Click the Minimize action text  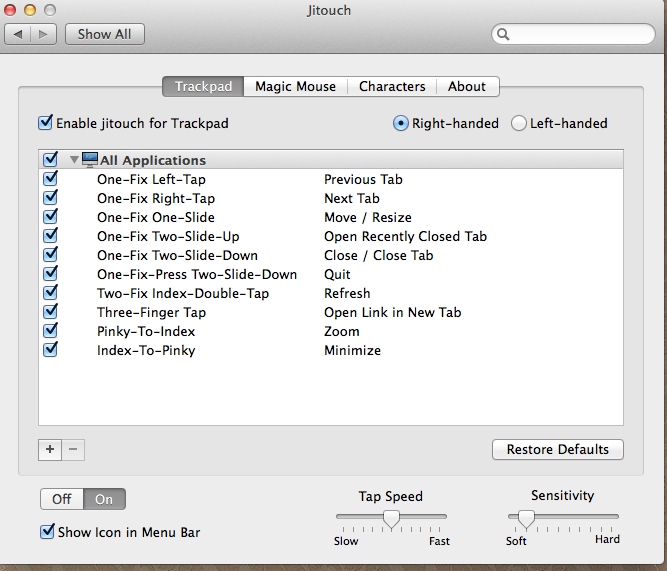pos(352,350)
